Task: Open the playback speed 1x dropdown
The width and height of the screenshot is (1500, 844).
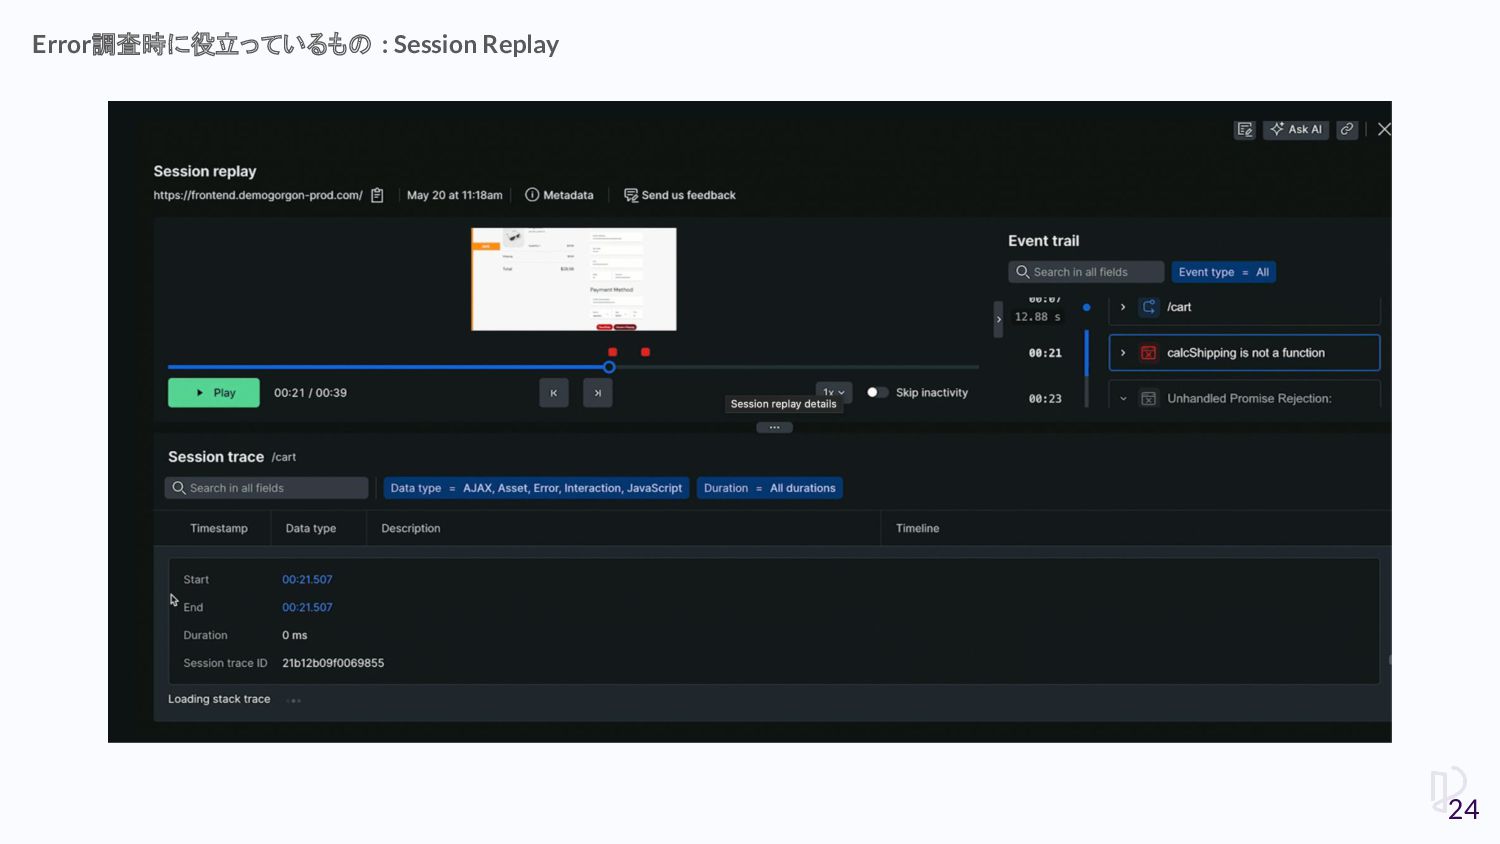Action: (x=834, y=391)
